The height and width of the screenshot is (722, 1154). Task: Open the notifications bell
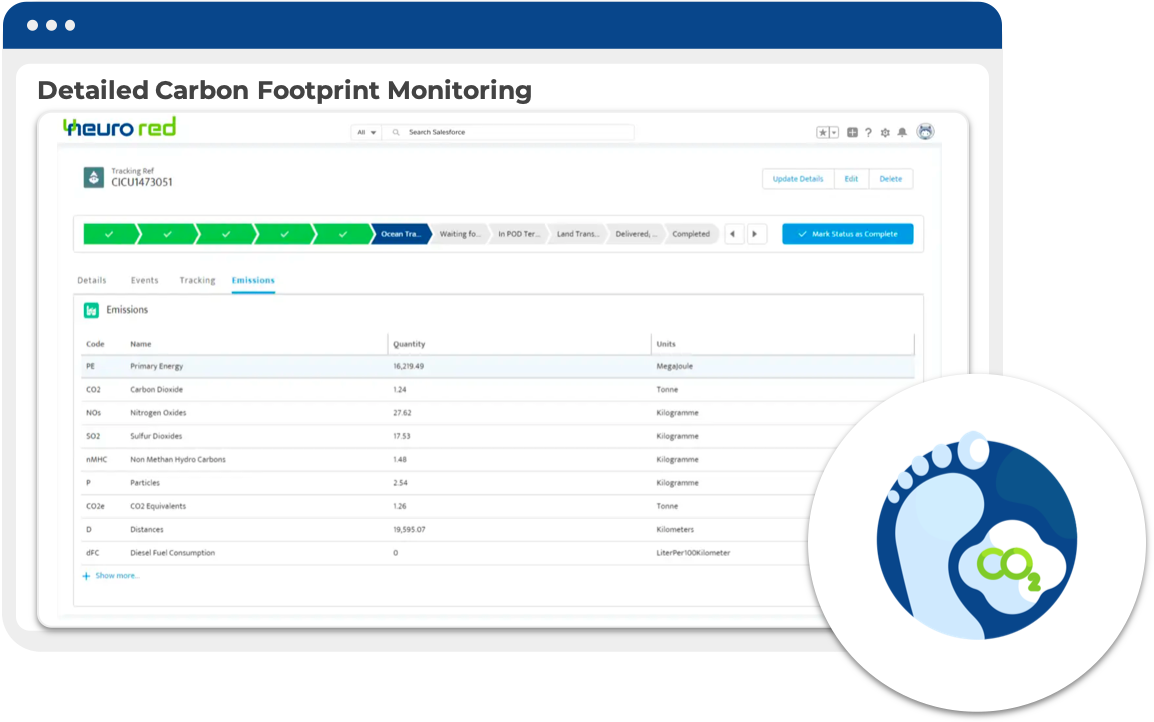tap(902, 132)
